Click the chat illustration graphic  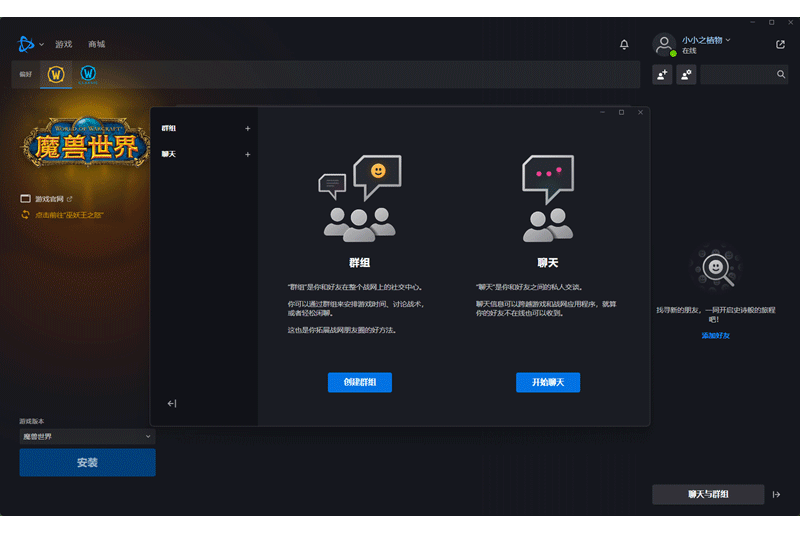pyautogui.click(x=548, y=198)
